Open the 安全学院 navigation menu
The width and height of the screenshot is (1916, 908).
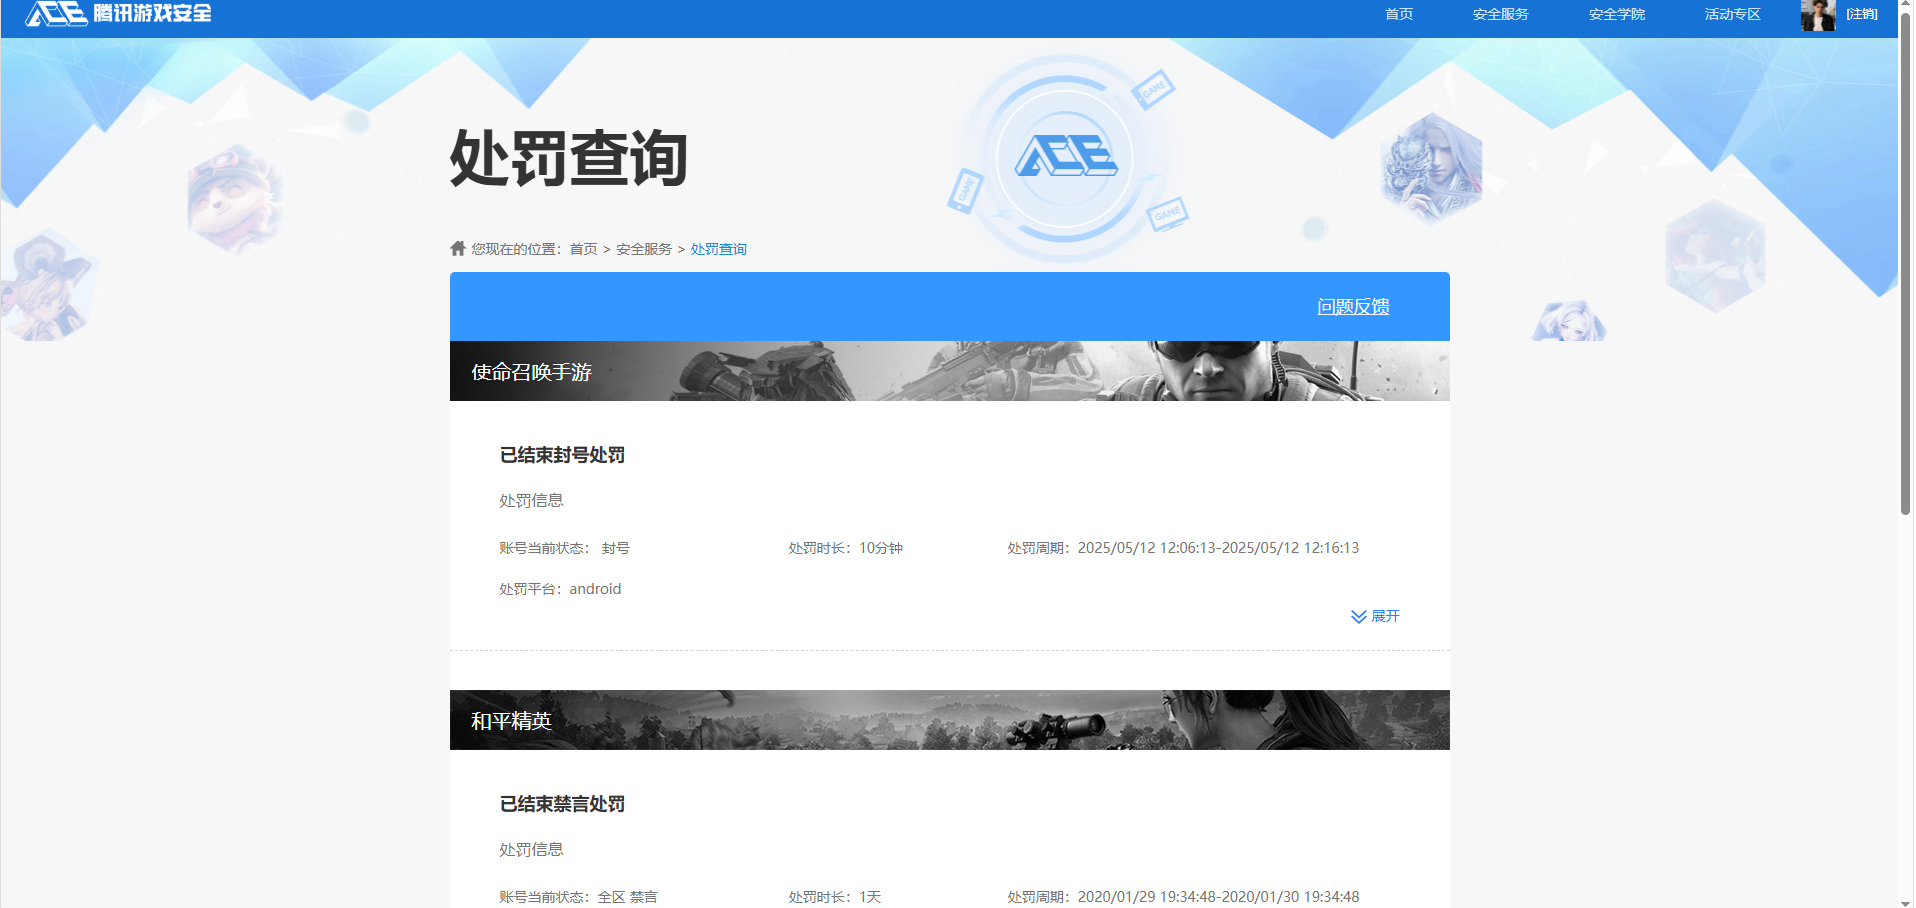pos(1616,14)
